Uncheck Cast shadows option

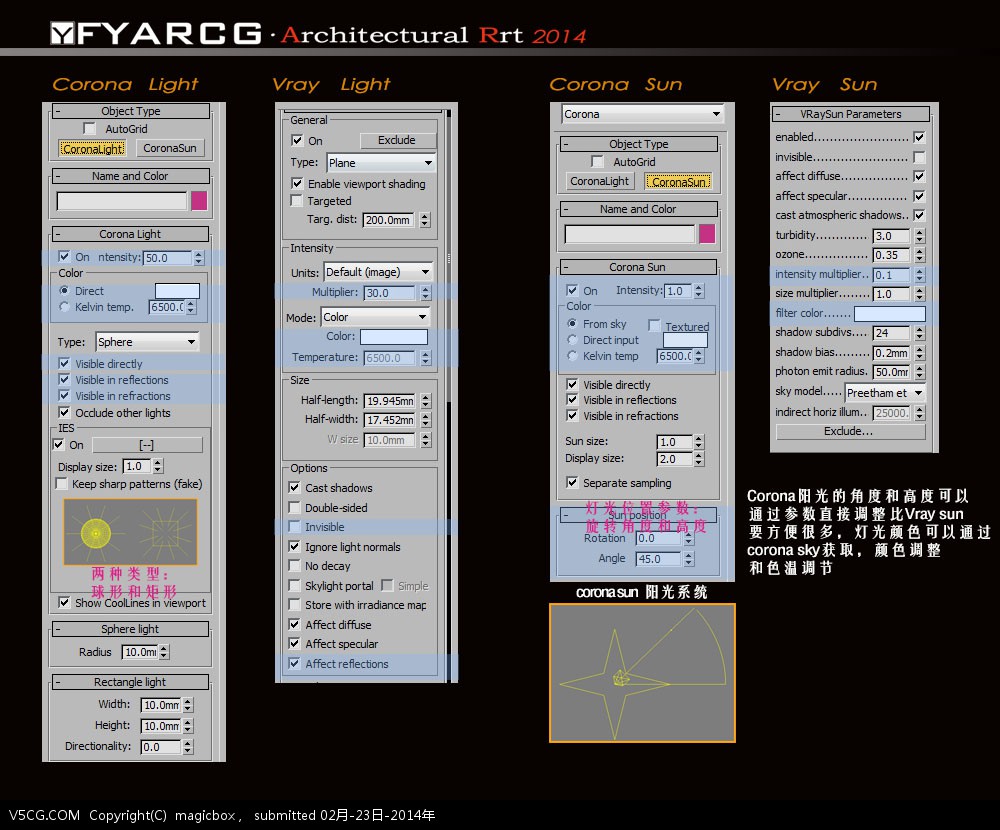(294, 487)
